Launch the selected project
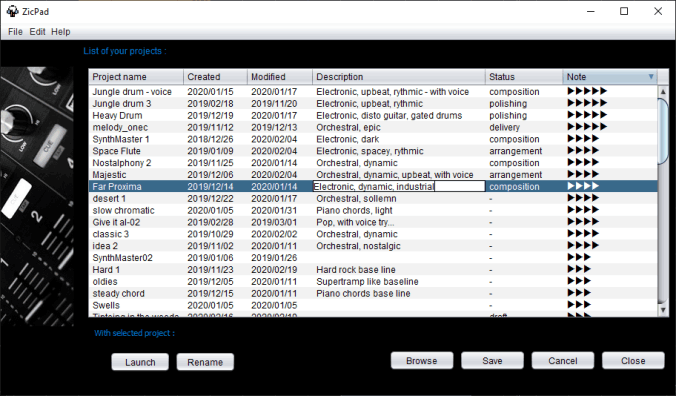This screenshot has width=676, height=396. point(140,362)
